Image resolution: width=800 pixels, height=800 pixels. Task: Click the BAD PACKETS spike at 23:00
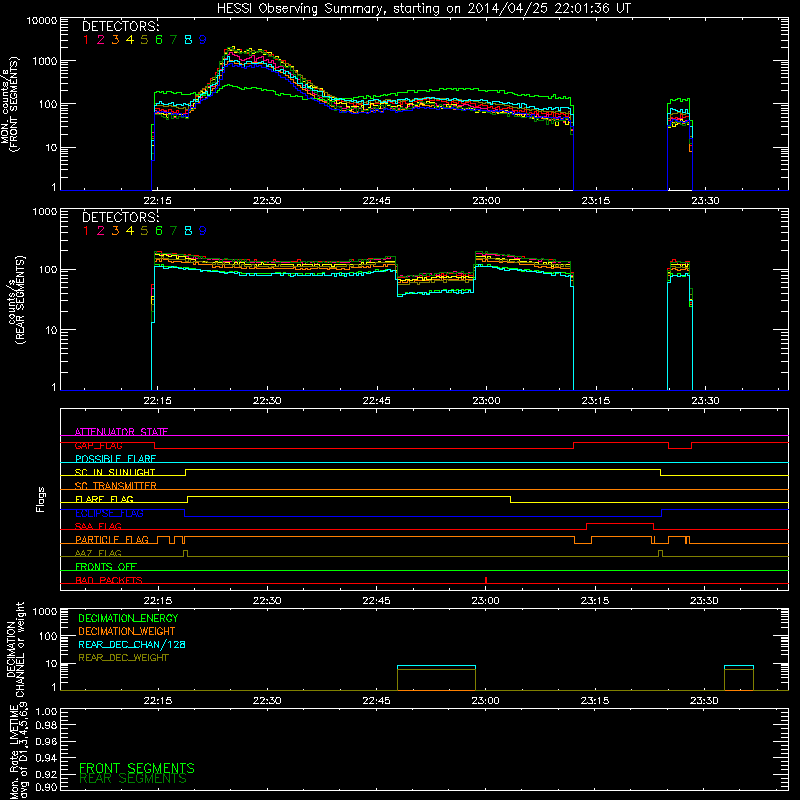tap(486, 580)
